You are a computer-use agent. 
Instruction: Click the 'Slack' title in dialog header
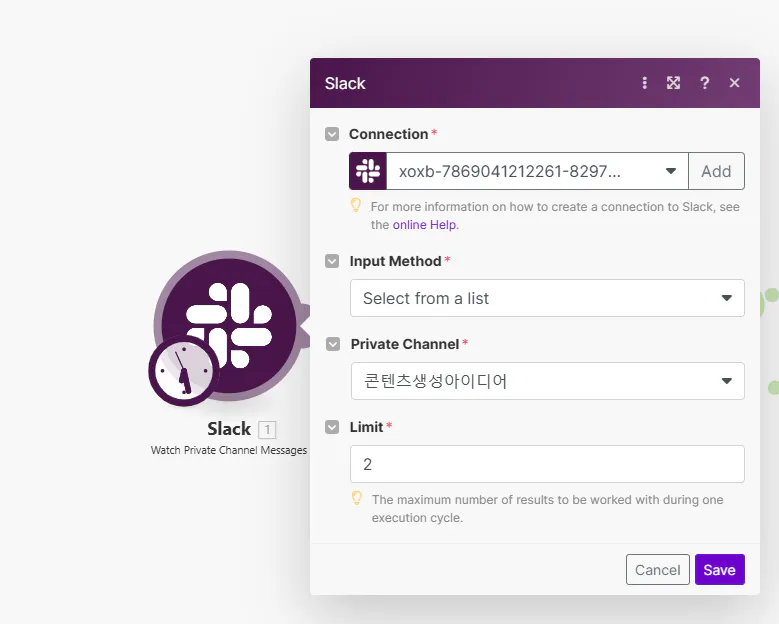tap(345, 83)
